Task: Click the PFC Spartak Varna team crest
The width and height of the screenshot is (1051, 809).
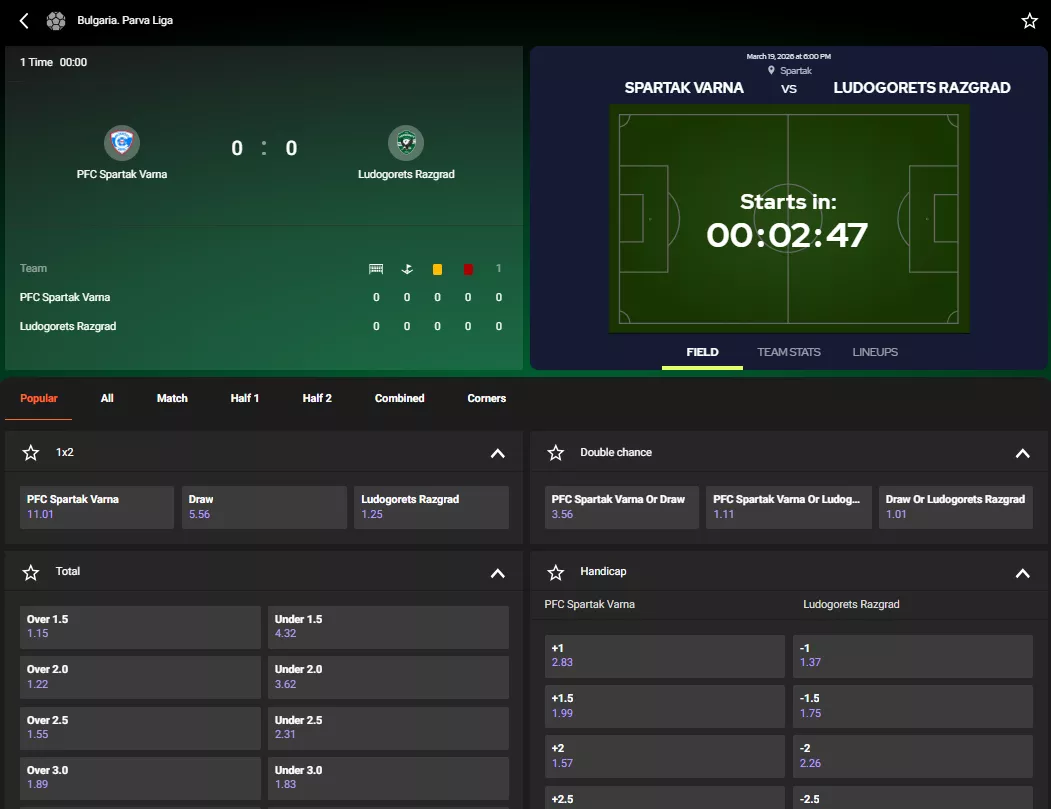Action: coord(121,143)
